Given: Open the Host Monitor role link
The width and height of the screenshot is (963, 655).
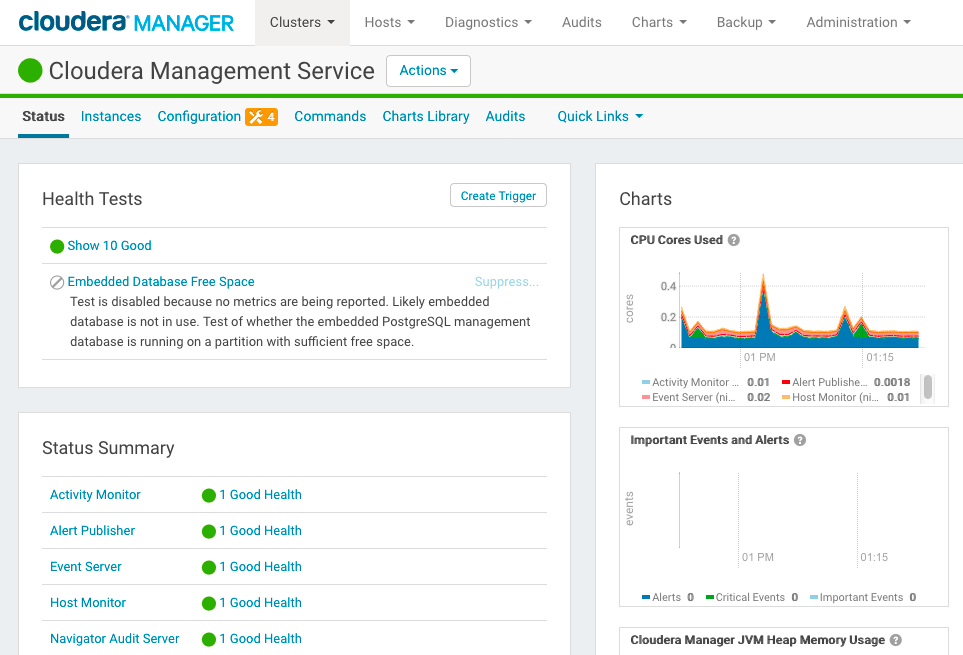Looking at the screenshot, I should coord(88,602).
